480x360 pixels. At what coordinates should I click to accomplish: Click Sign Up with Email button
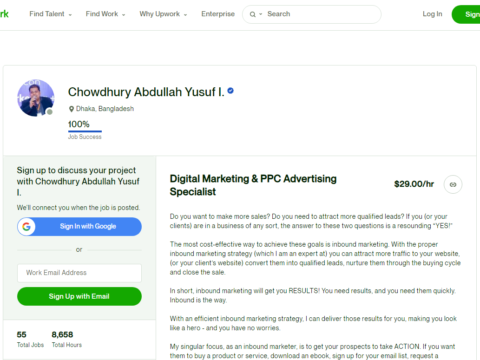(x=79, y=296)
